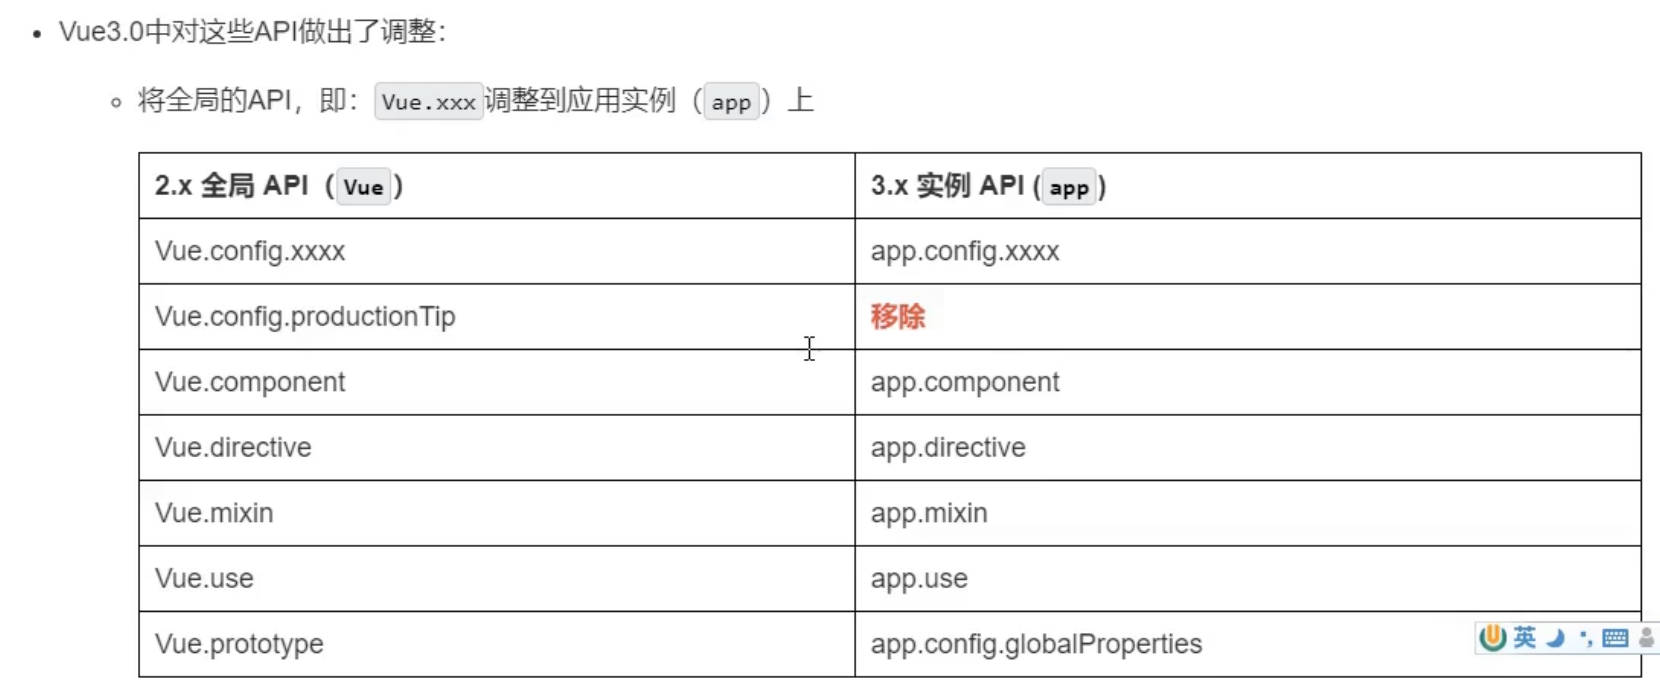Toggle the half-width moon icon

point(1555,638)
